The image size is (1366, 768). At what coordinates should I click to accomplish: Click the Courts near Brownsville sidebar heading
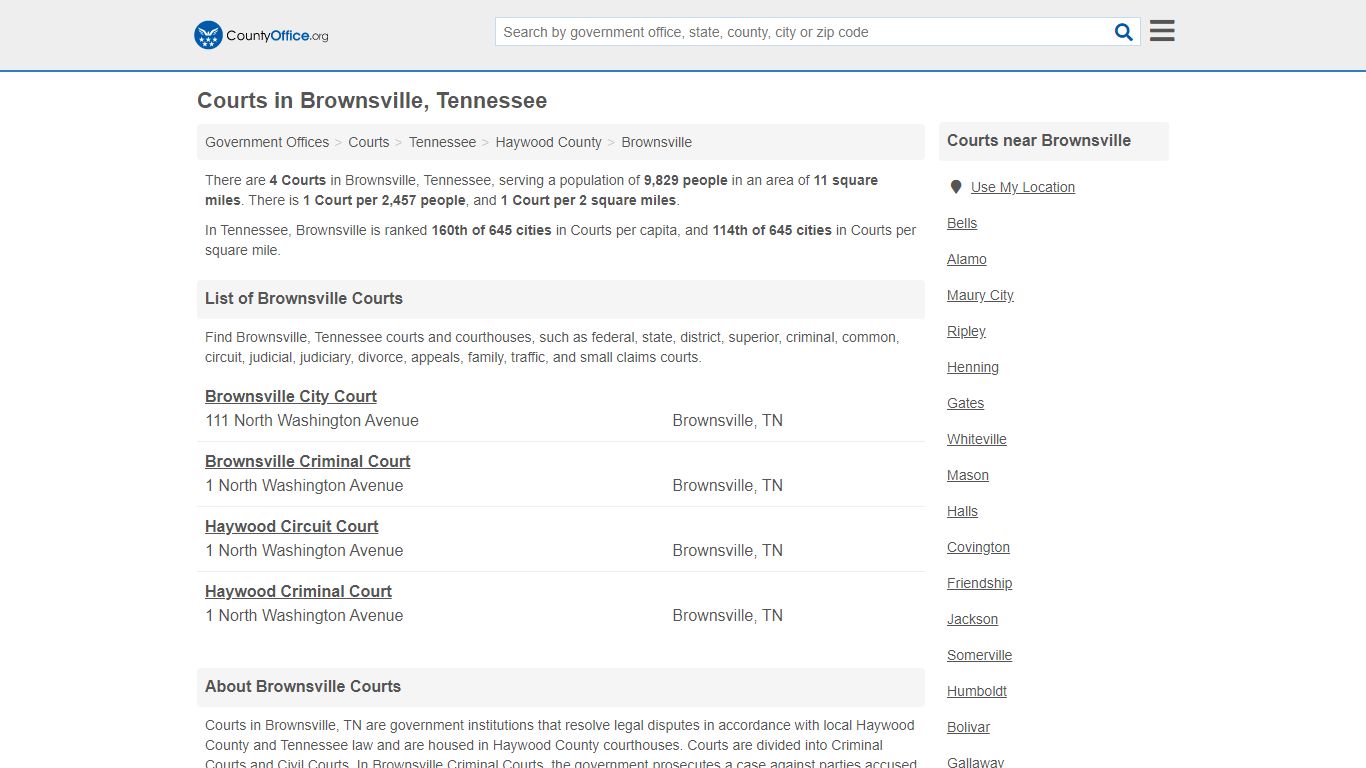[x=1039, y=141]
